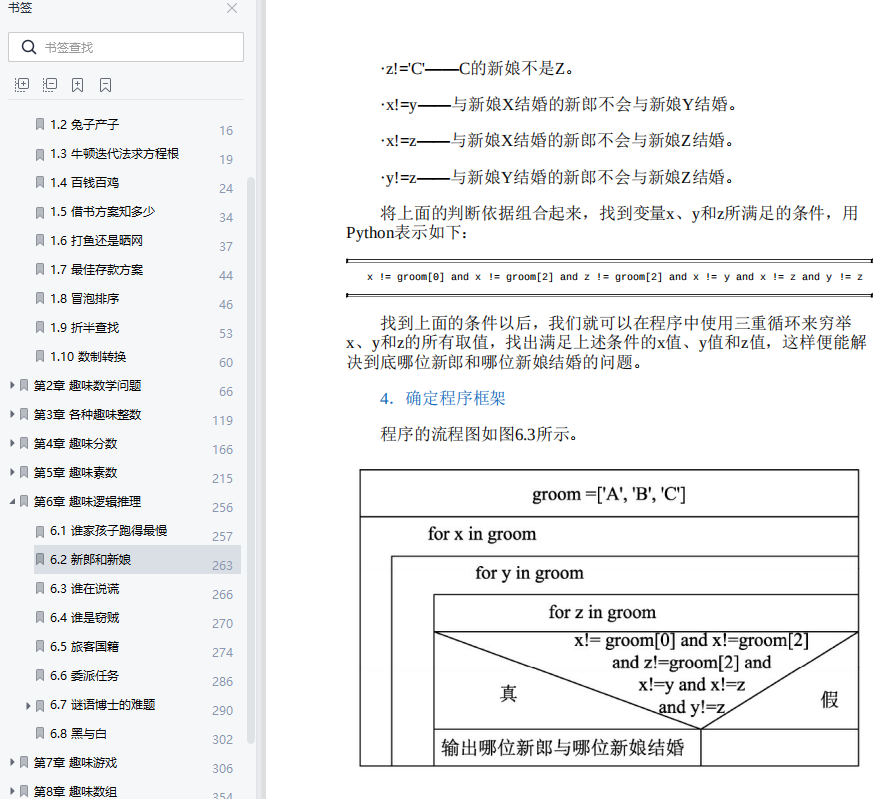Open bookmark 6.3 谁在说谎

click(x=84, y=589)
